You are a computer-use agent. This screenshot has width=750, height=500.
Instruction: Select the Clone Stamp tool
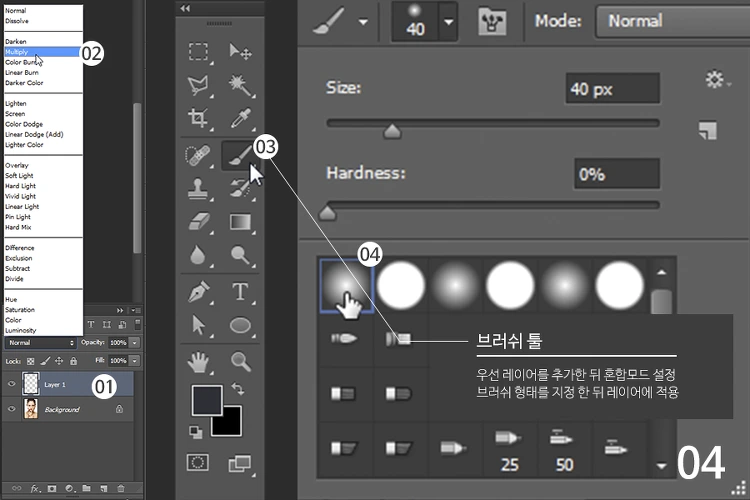click(x=198, y=189)
